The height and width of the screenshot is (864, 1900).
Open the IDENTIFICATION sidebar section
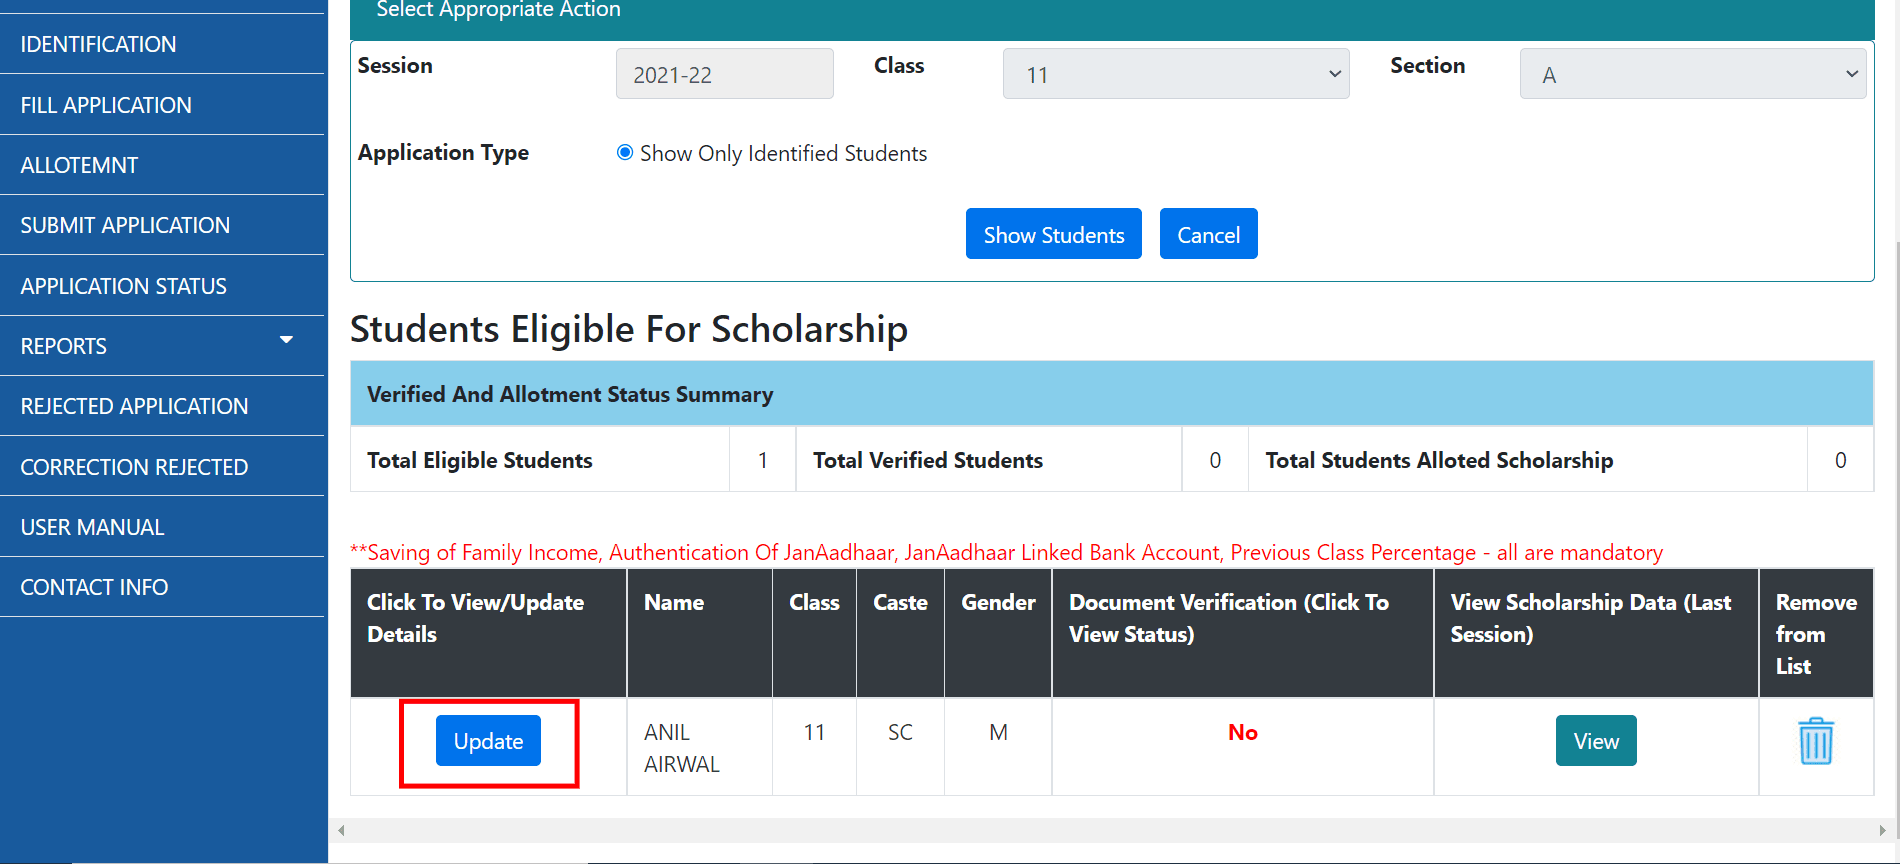click(97, 44)
